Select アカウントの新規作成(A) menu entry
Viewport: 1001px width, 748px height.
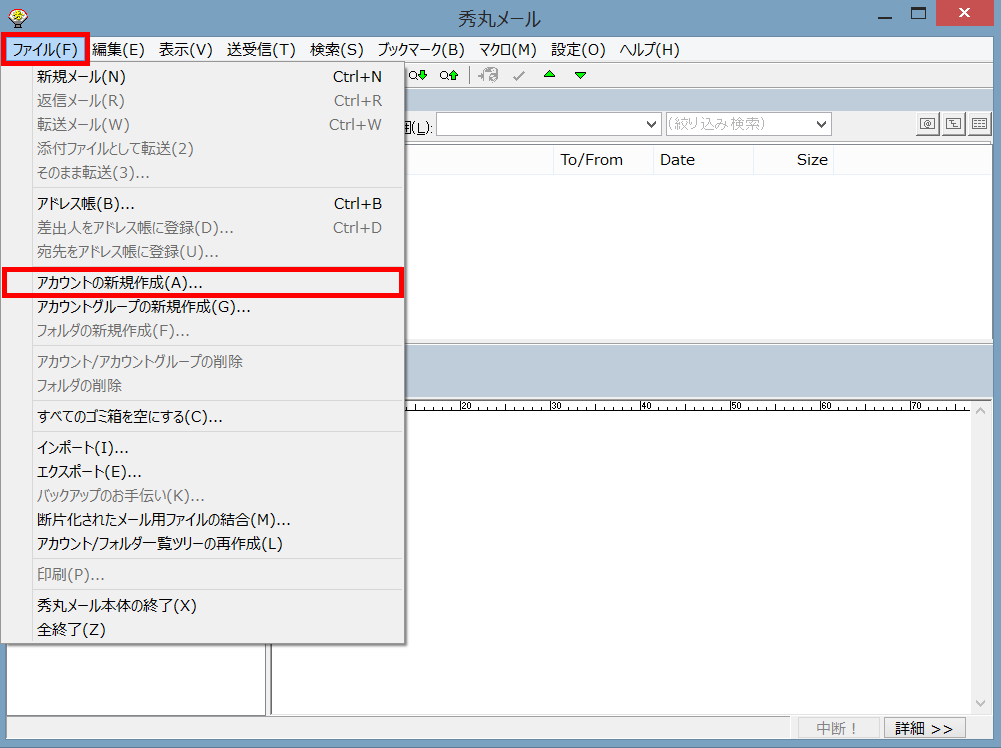point(203,283)
